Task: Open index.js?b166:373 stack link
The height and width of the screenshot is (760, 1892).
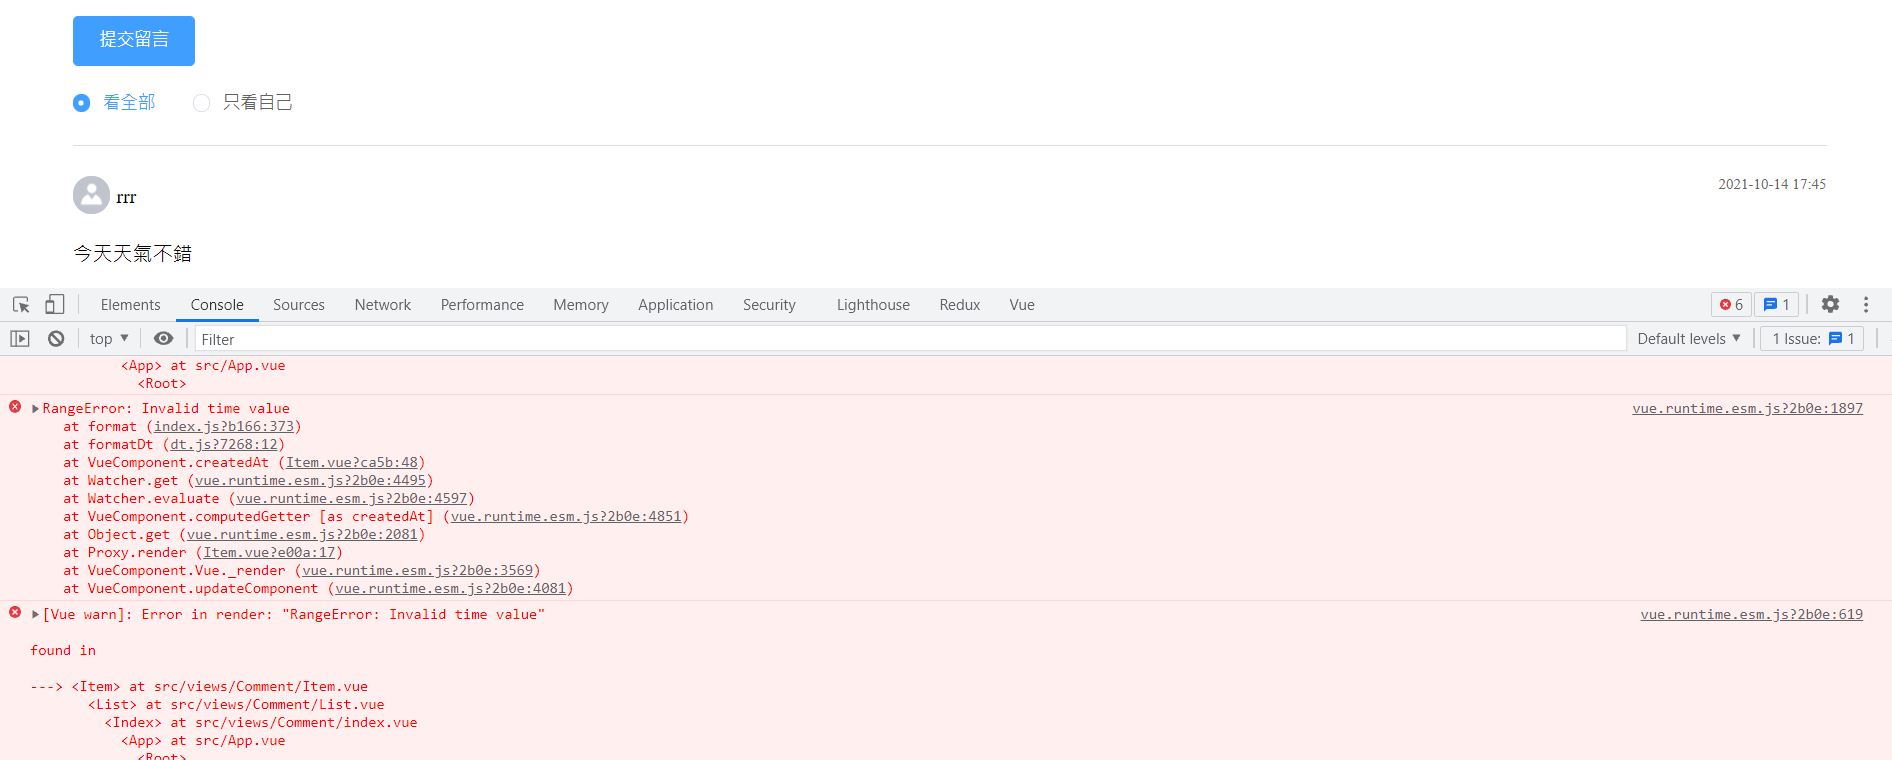Action: click(224, 426)
